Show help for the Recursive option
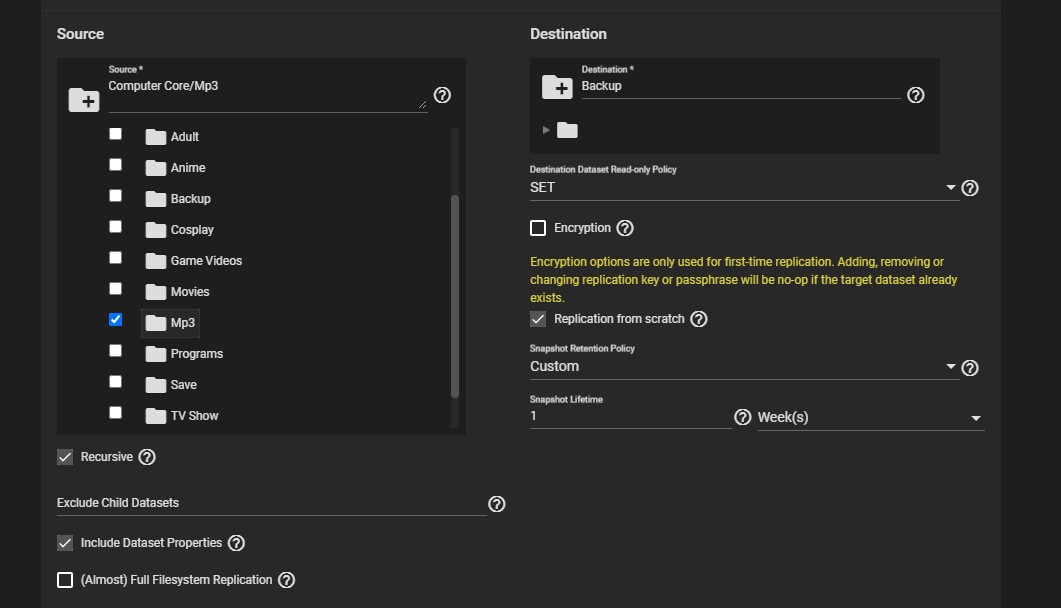Screen dimensions: 1061x608 147,457
